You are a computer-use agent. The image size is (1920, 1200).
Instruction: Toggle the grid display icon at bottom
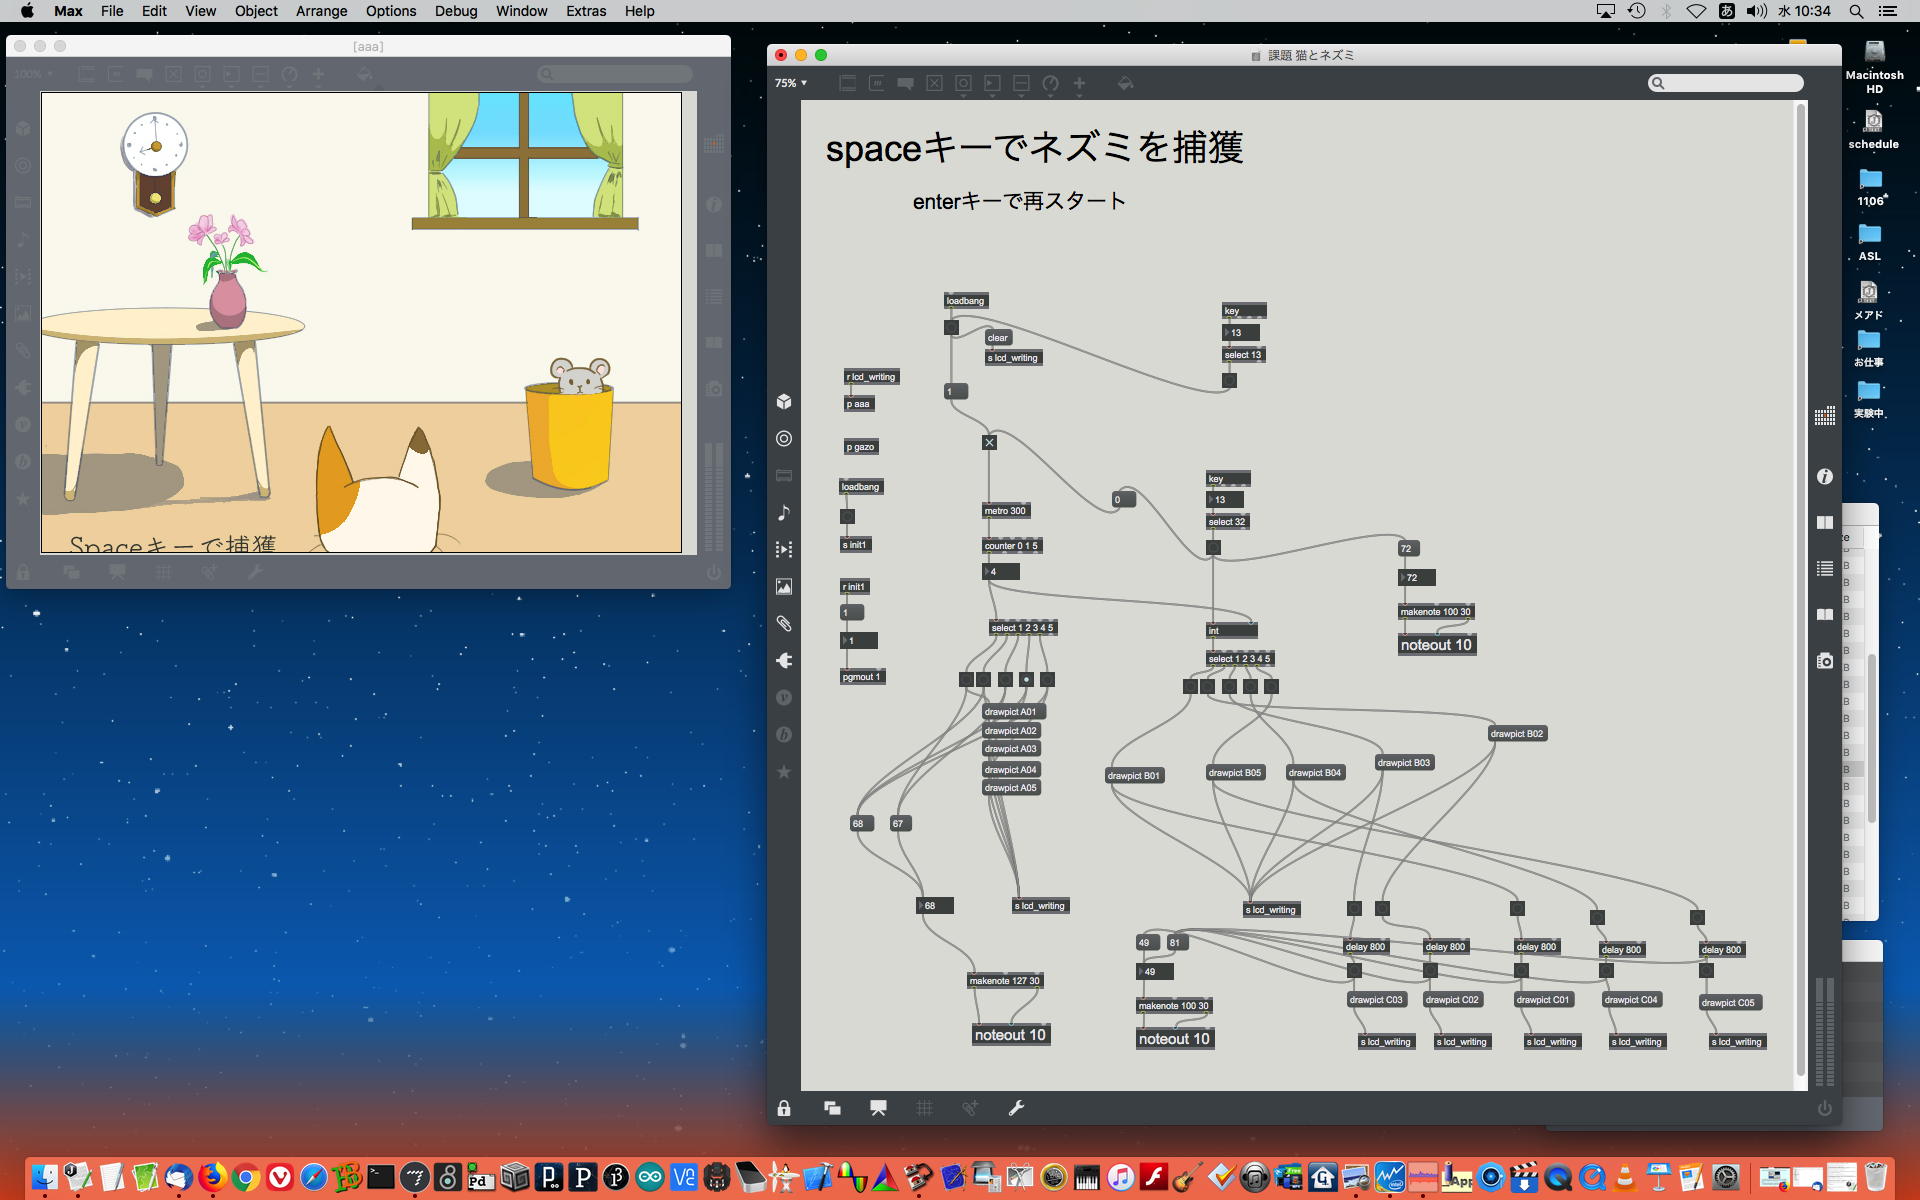click(924, 1108)
